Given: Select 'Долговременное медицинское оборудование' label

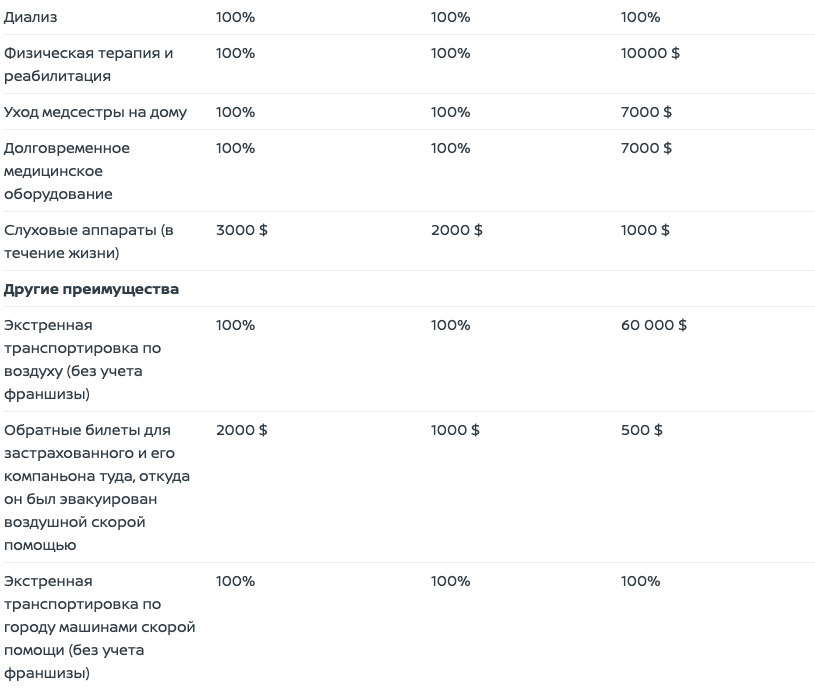Looking at the screenshot, I should (x=67, y=171).
